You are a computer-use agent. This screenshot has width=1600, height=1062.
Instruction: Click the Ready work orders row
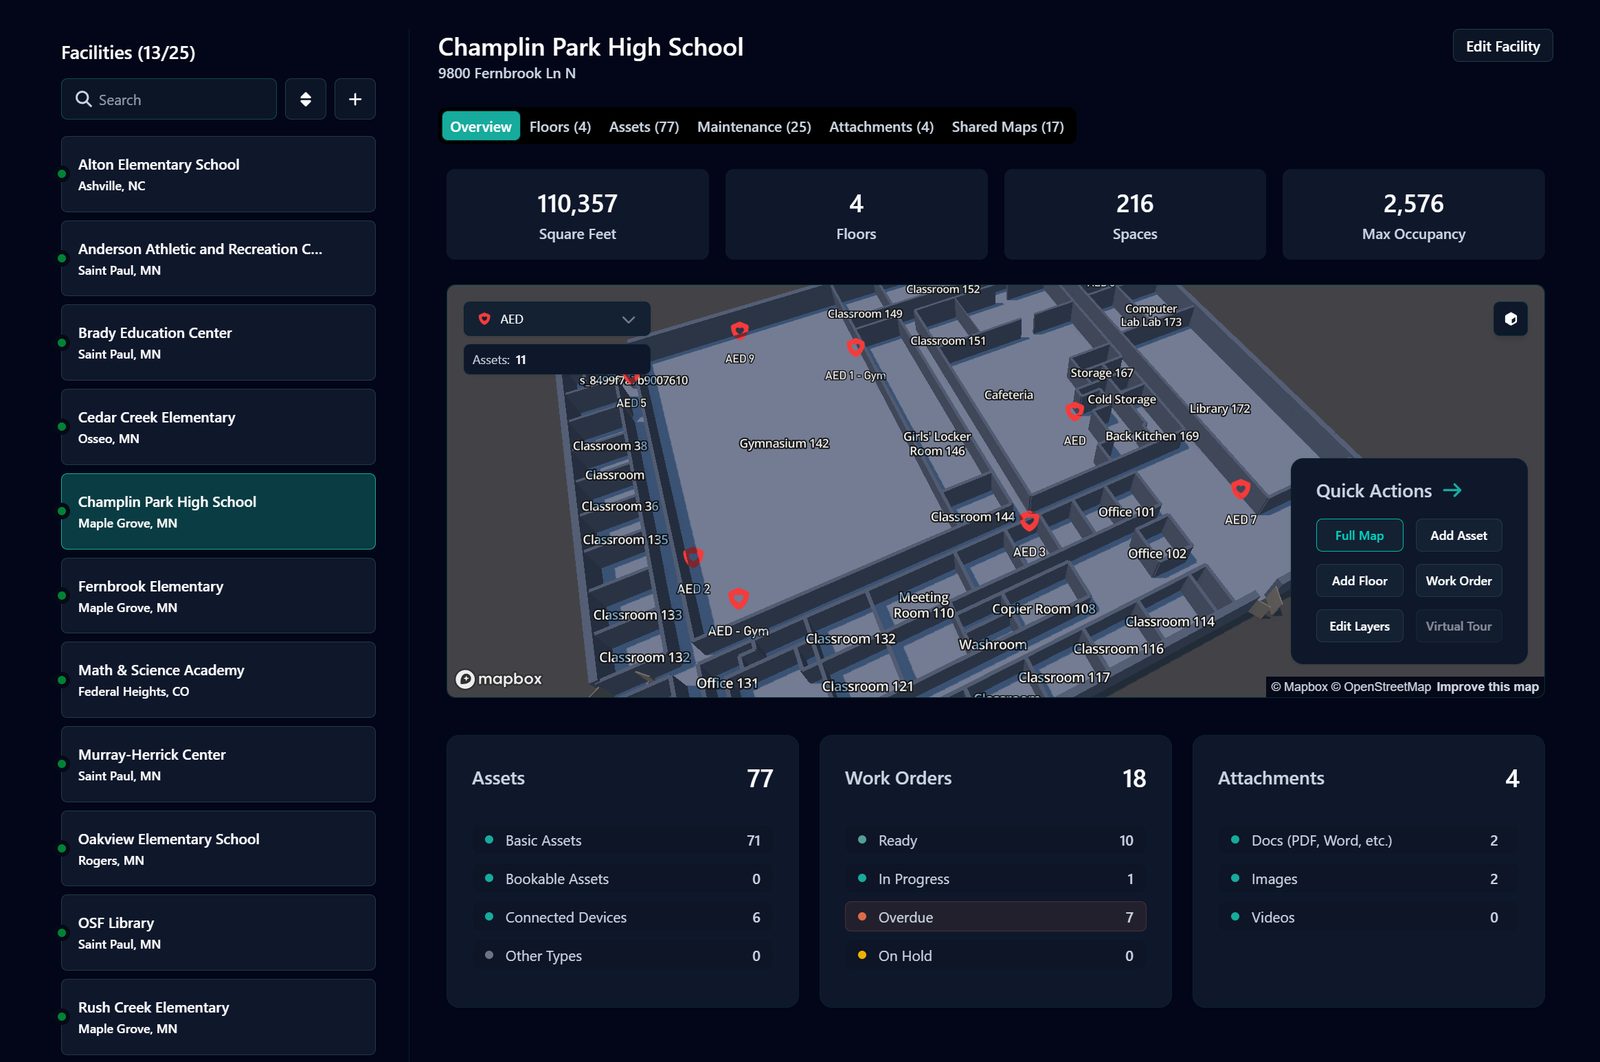[995, 840]
